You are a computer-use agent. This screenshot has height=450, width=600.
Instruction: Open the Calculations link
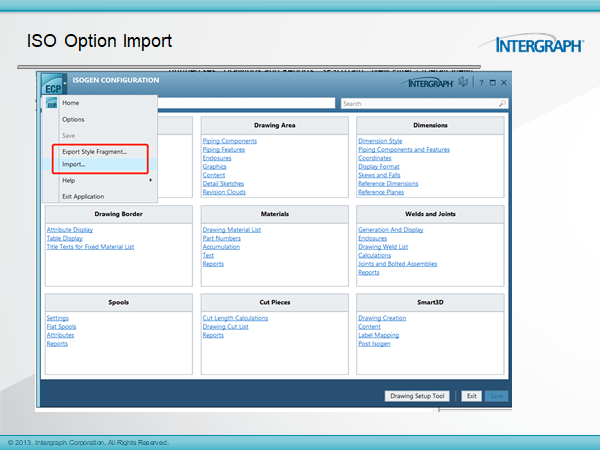click(x=374, y=255)
